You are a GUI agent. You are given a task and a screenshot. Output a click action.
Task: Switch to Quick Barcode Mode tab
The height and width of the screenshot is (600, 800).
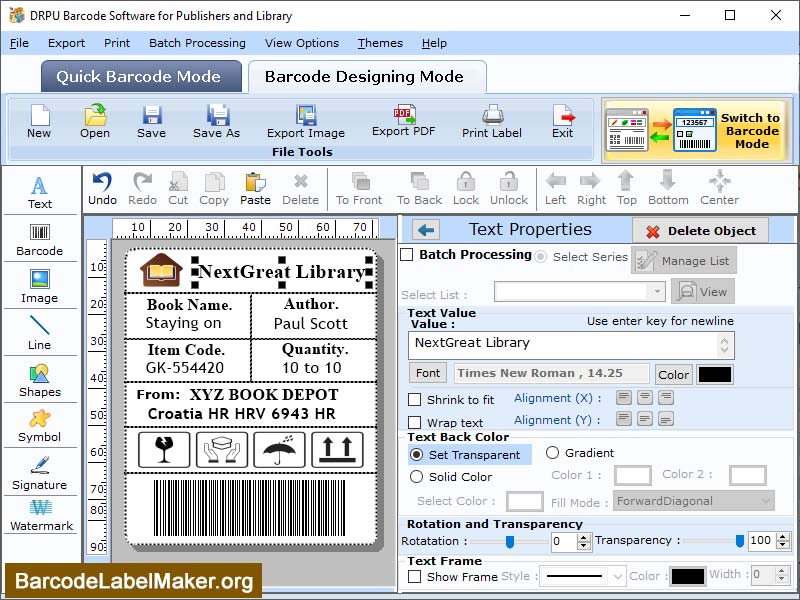[140, 76]
